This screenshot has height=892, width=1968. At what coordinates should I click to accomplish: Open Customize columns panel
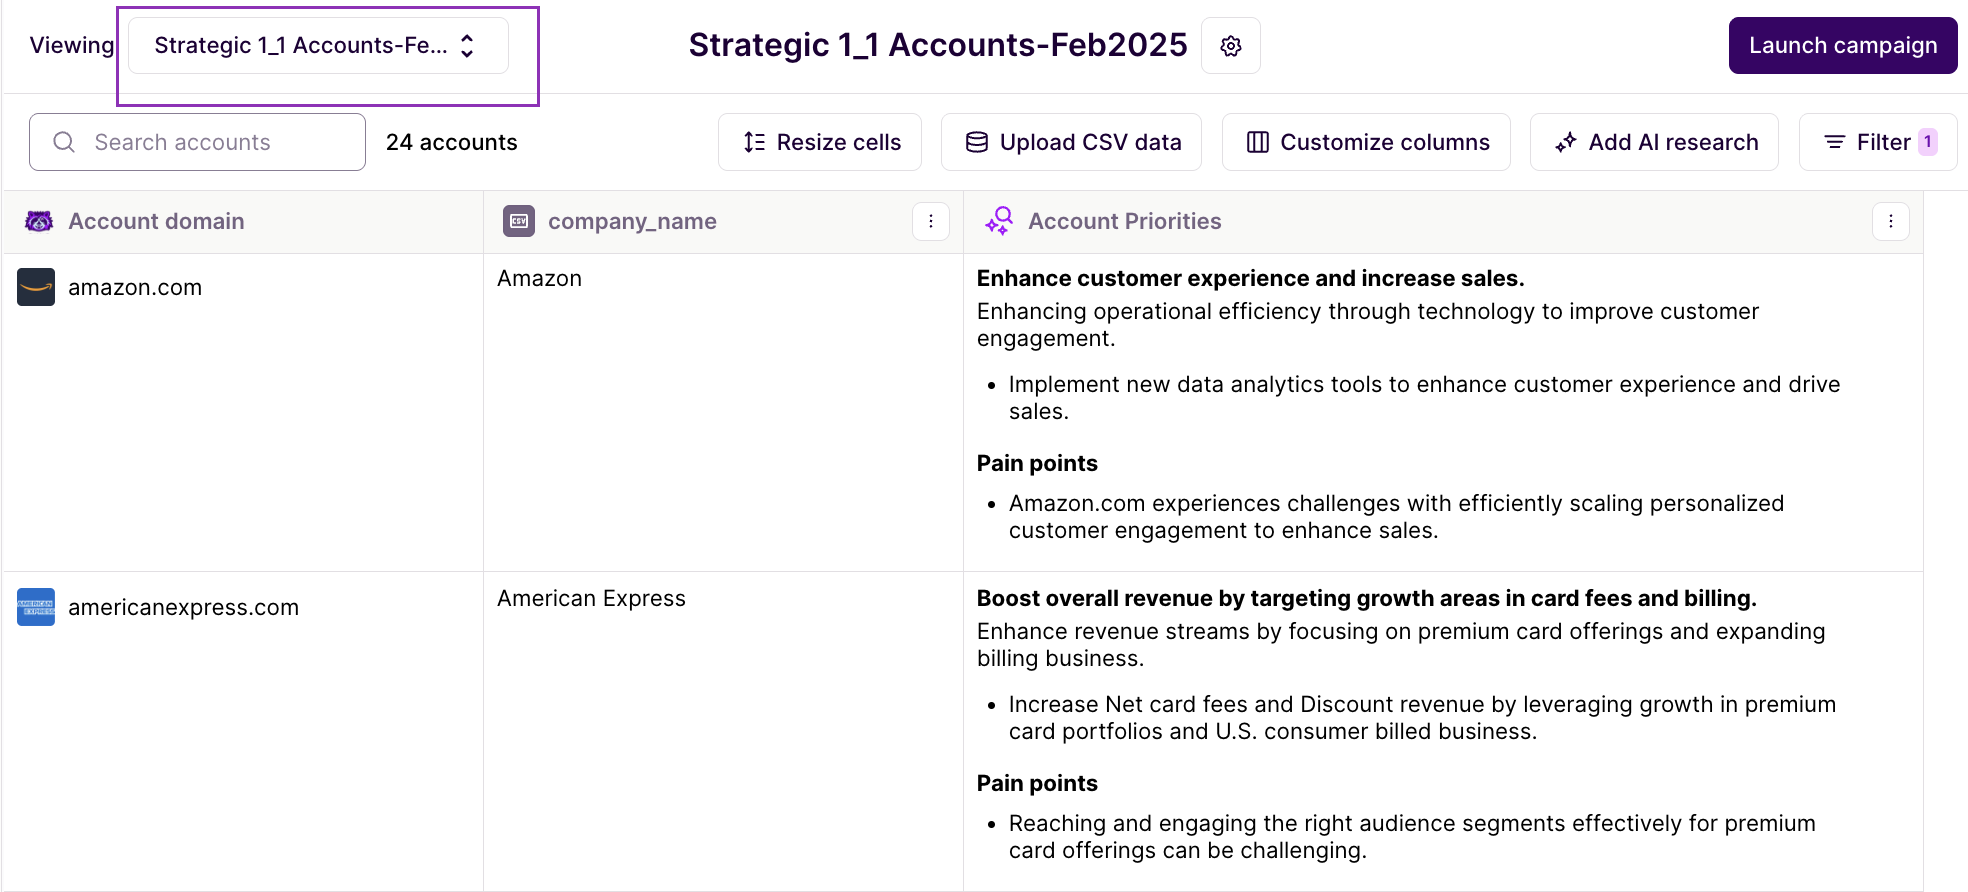pos(1366,142)
